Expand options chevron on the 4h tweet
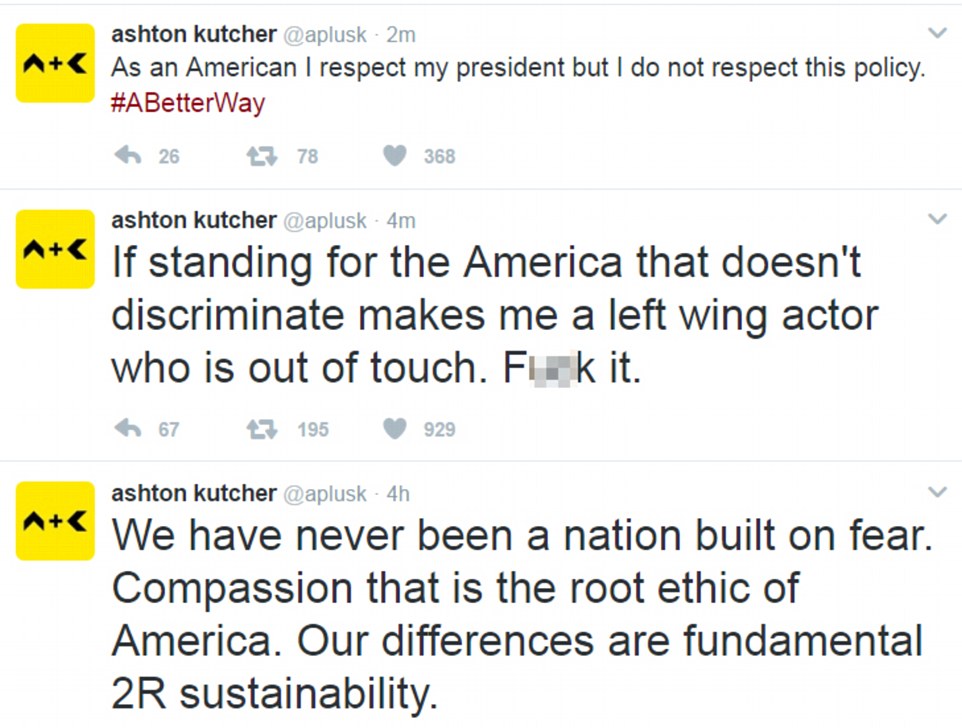Viewport: 962px width, 728px height. (937, 492)
